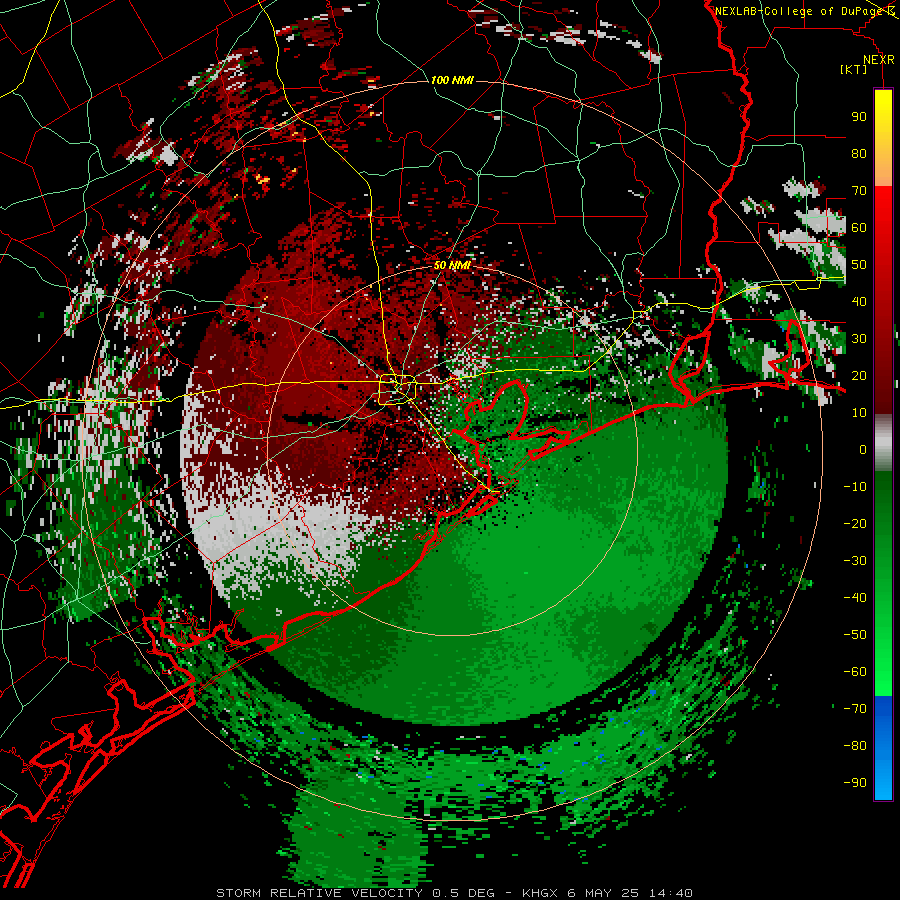Screen dimensions: 900x900
Task: Click the 60 value on velocity scale
Action: pos(859,227)
